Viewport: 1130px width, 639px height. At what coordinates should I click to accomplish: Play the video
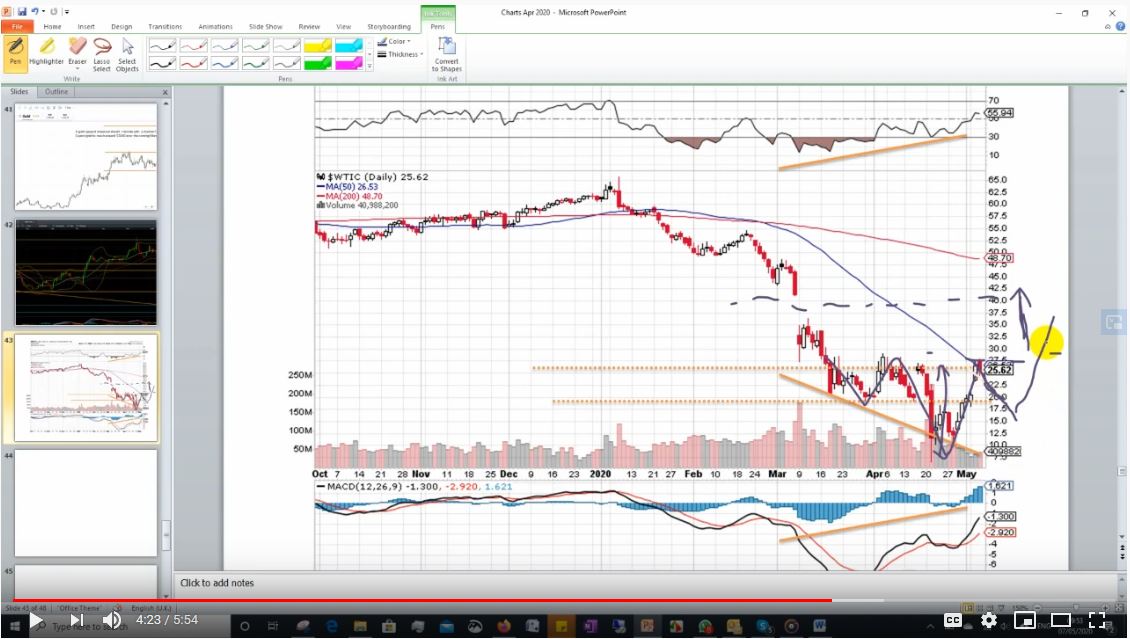point(36,620)
